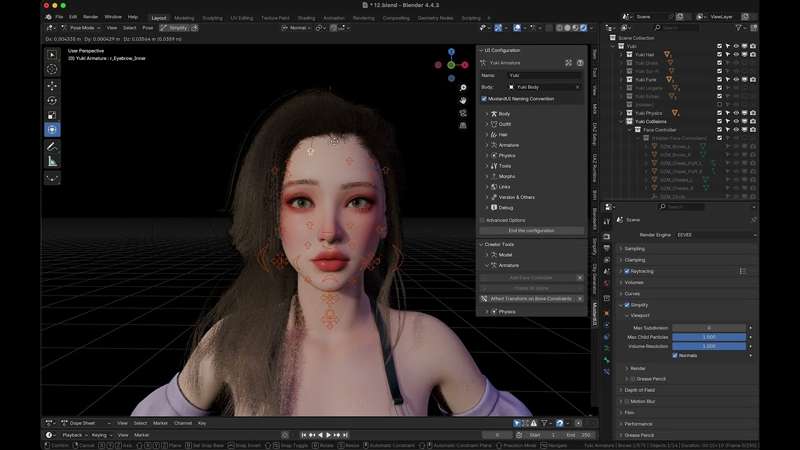Click the Name field containing Yuki
800x450 pixels.
[x=545, y=76]
